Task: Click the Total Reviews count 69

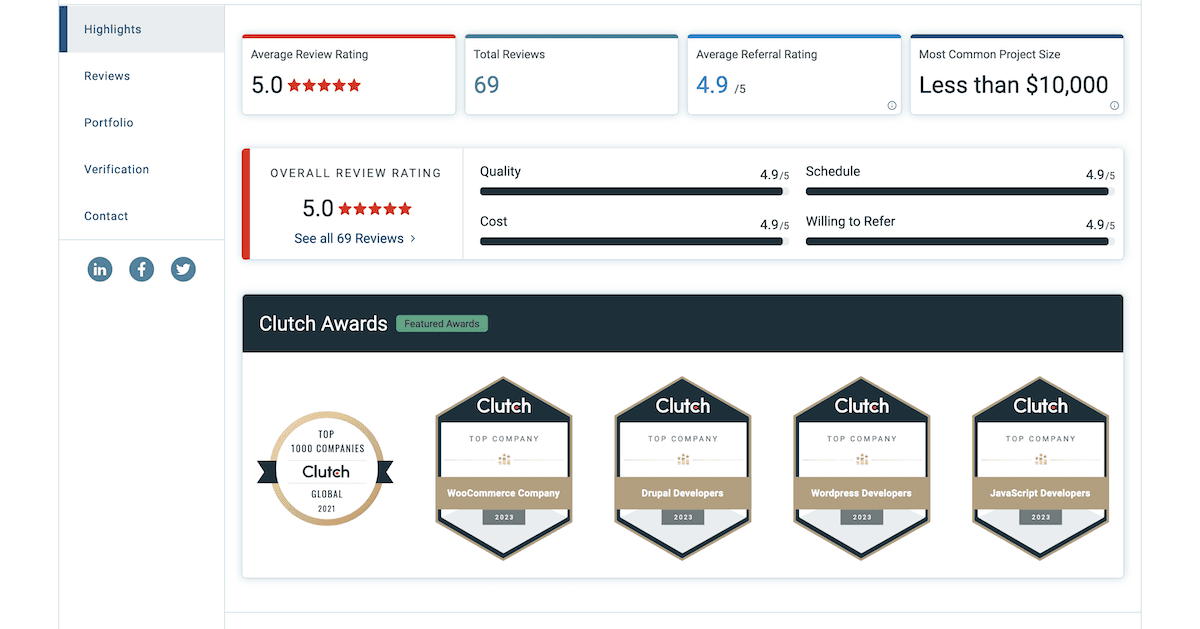Action: tap(486, 85)
